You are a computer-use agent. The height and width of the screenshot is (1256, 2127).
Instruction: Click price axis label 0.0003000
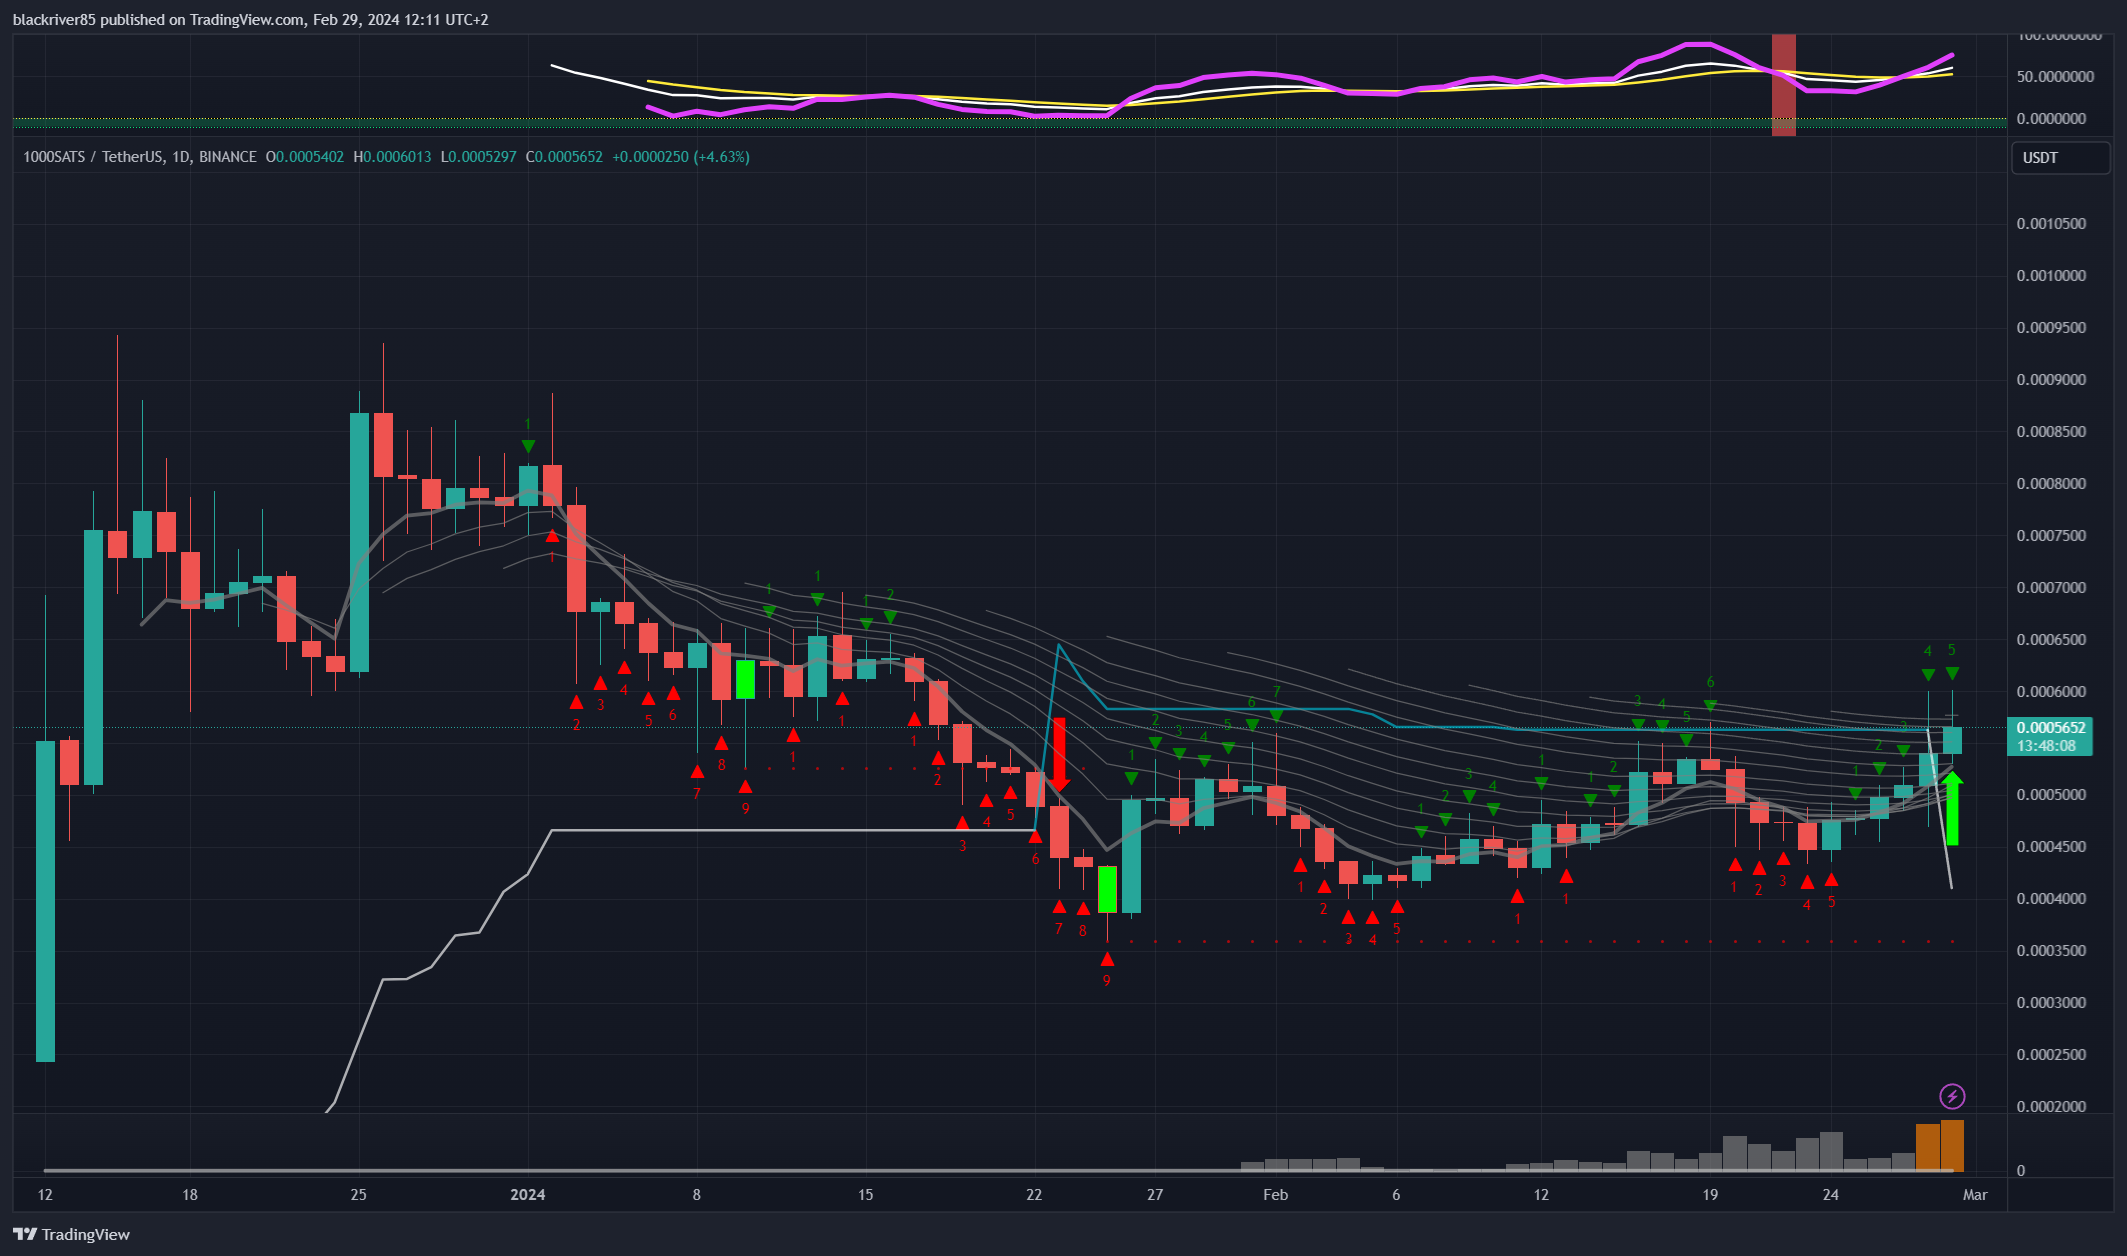(2052, 1003)
